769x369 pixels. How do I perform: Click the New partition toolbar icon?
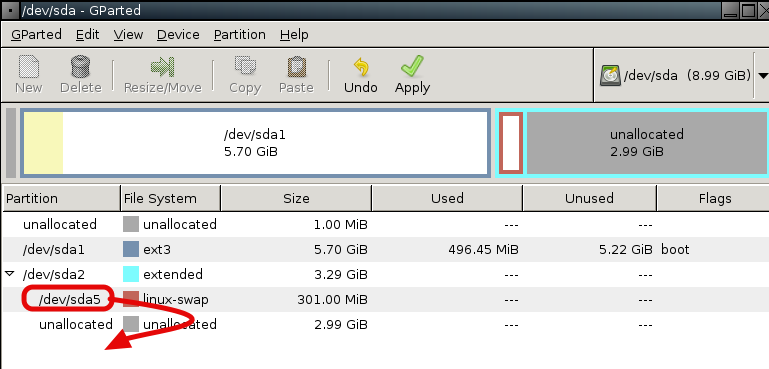click(28, 67)
